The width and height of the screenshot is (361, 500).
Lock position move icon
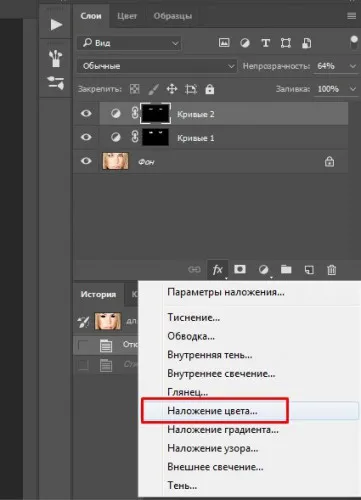(x=172, y=89)
